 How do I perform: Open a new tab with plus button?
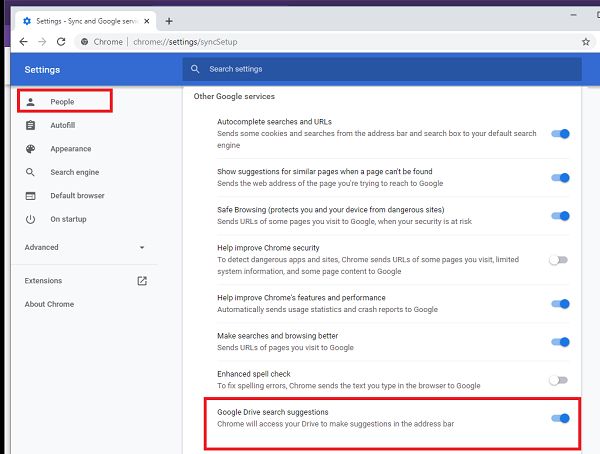tap(169, 20)
